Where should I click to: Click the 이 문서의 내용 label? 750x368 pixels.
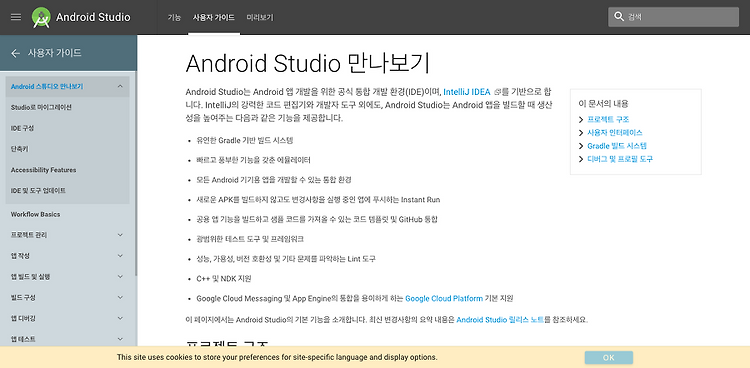603,103
